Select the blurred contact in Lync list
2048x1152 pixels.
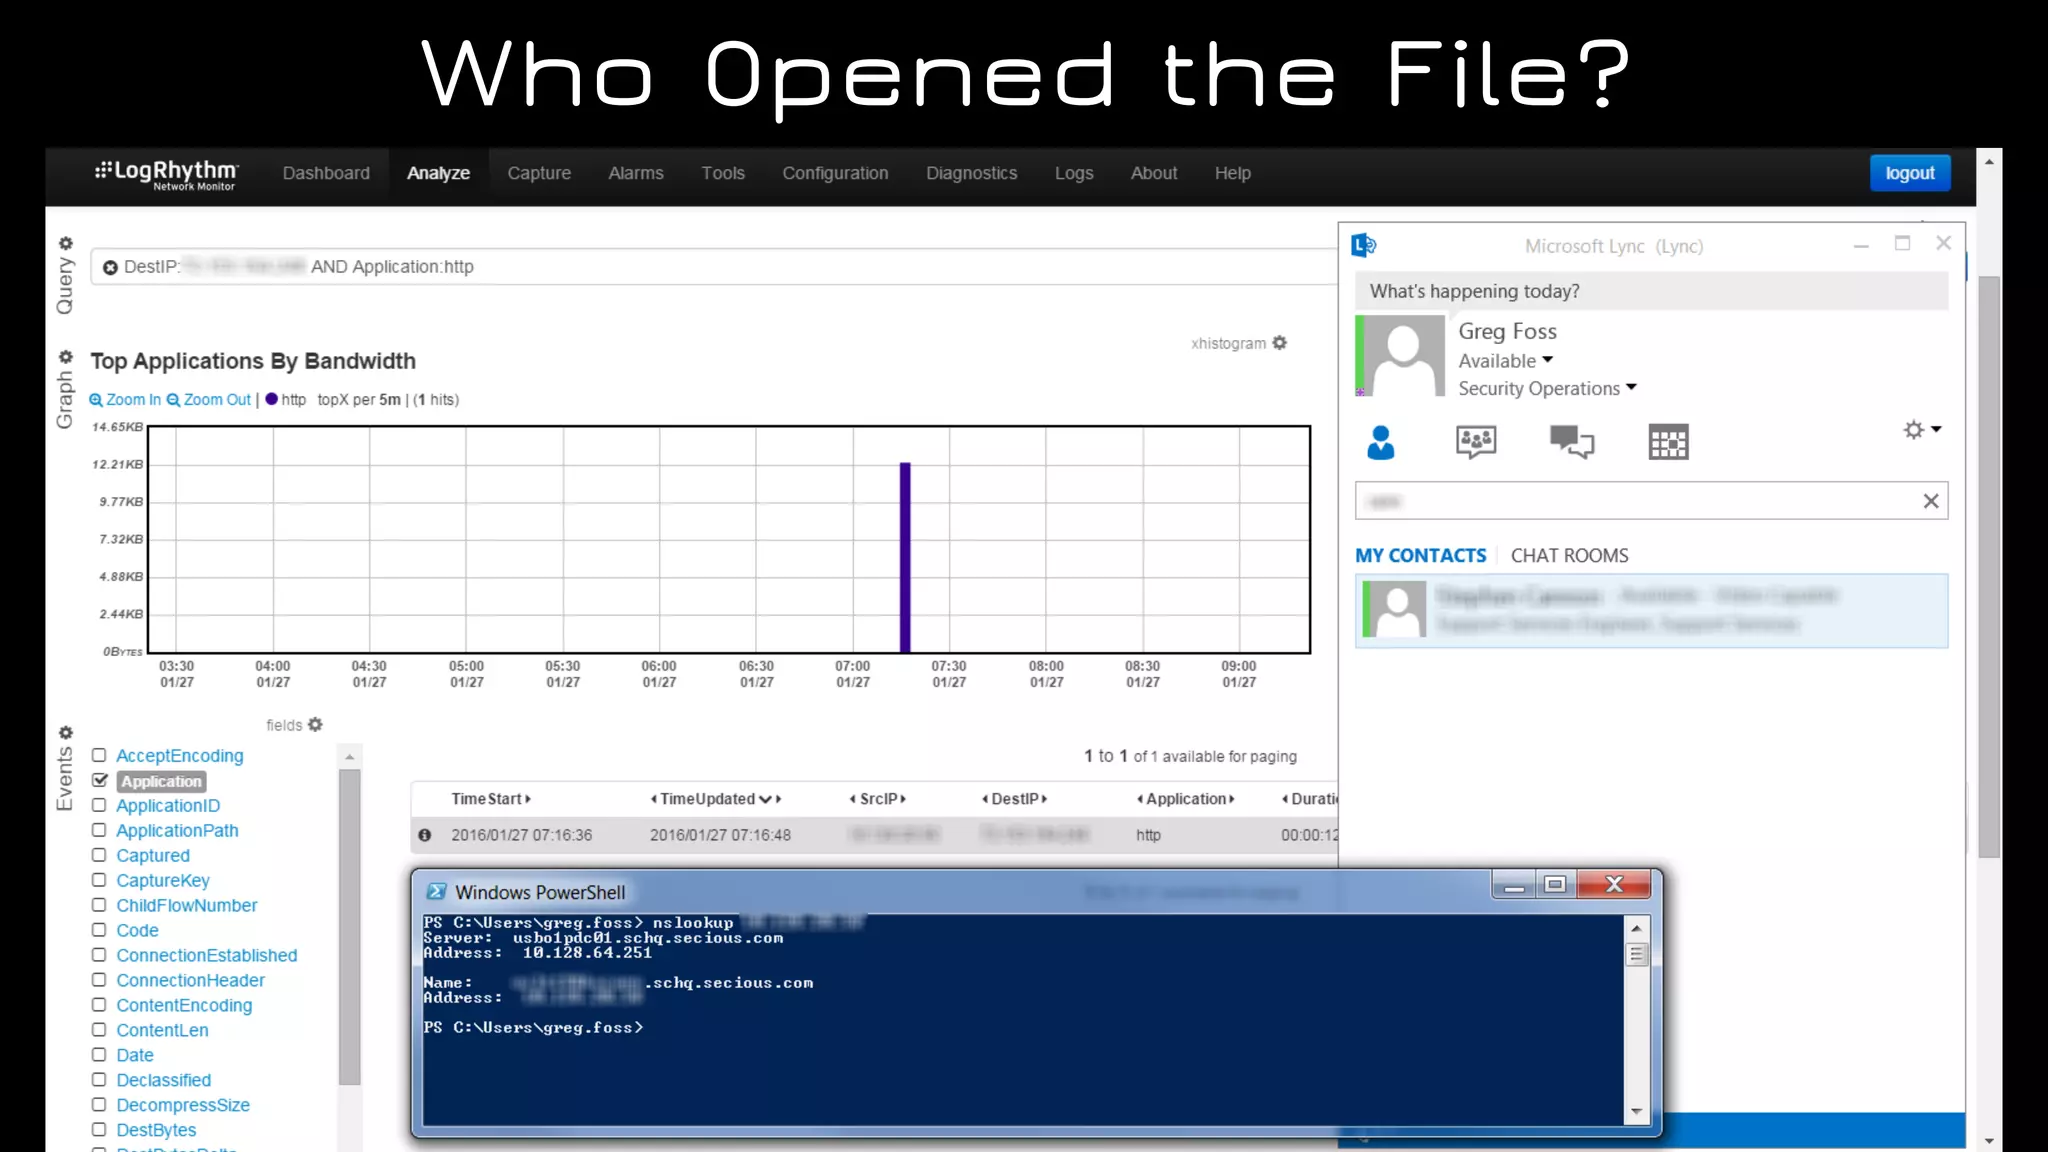[x=1651, y=610]
